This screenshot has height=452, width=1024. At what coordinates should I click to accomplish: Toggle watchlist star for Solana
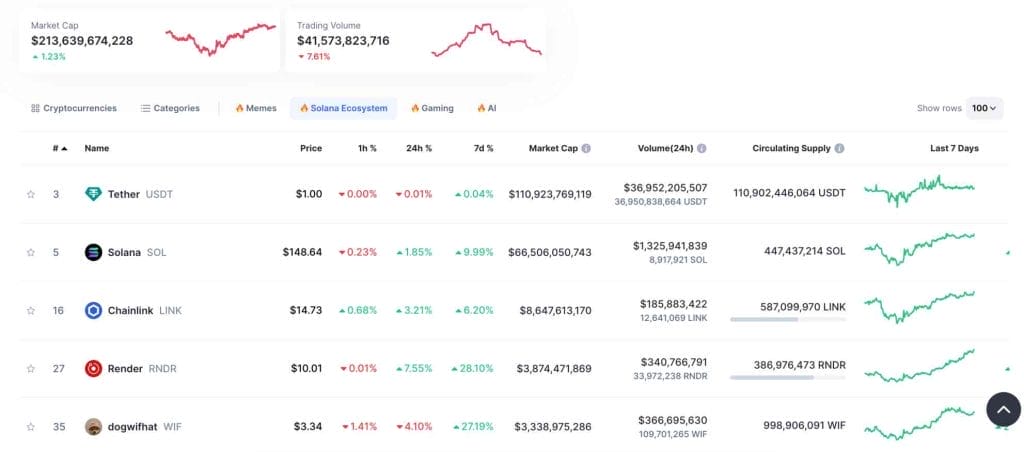click(x=30, y=252)
